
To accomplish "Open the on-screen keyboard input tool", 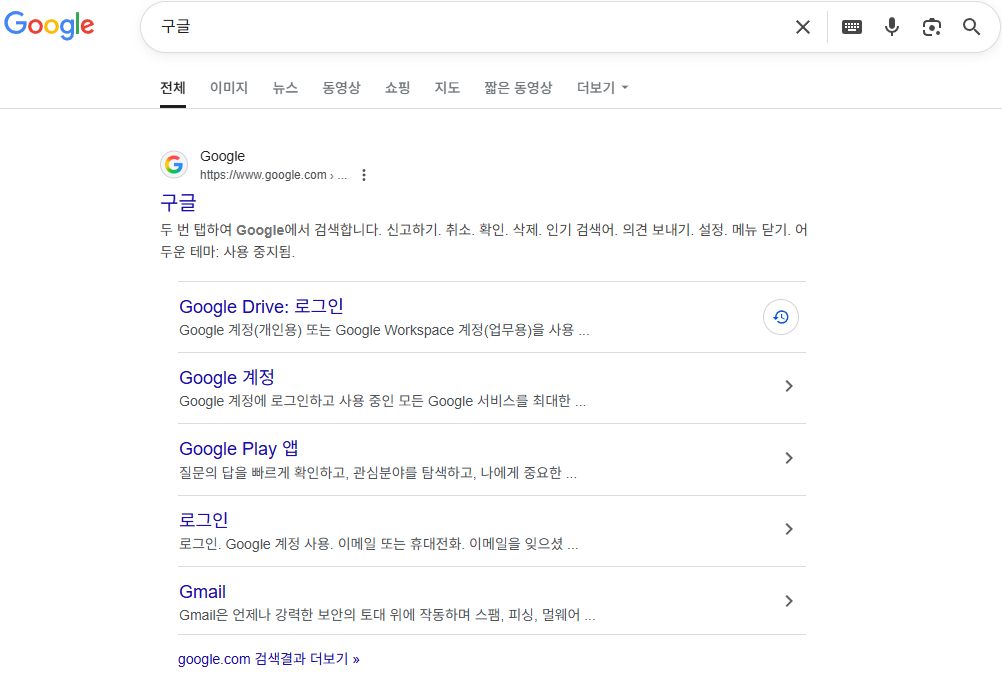I will coord(852,27).
